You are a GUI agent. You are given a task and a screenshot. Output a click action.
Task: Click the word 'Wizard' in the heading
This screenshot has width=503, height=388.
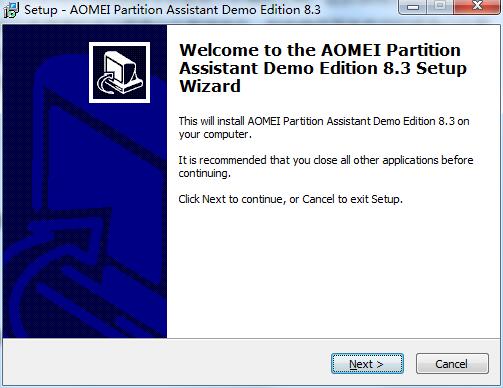click(210, 86)
